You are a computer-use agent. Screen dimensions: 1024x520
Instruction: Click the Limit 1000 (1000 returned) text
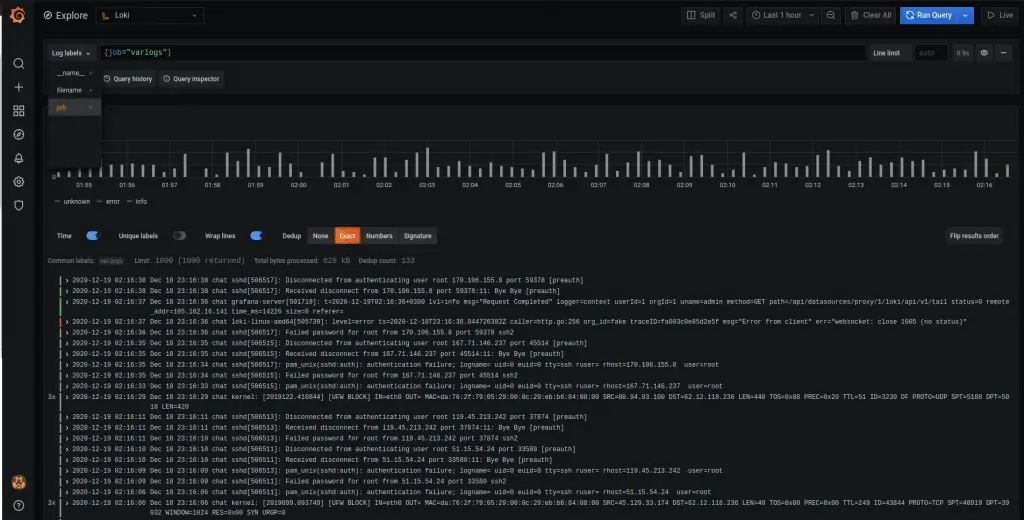coord(189,261)
